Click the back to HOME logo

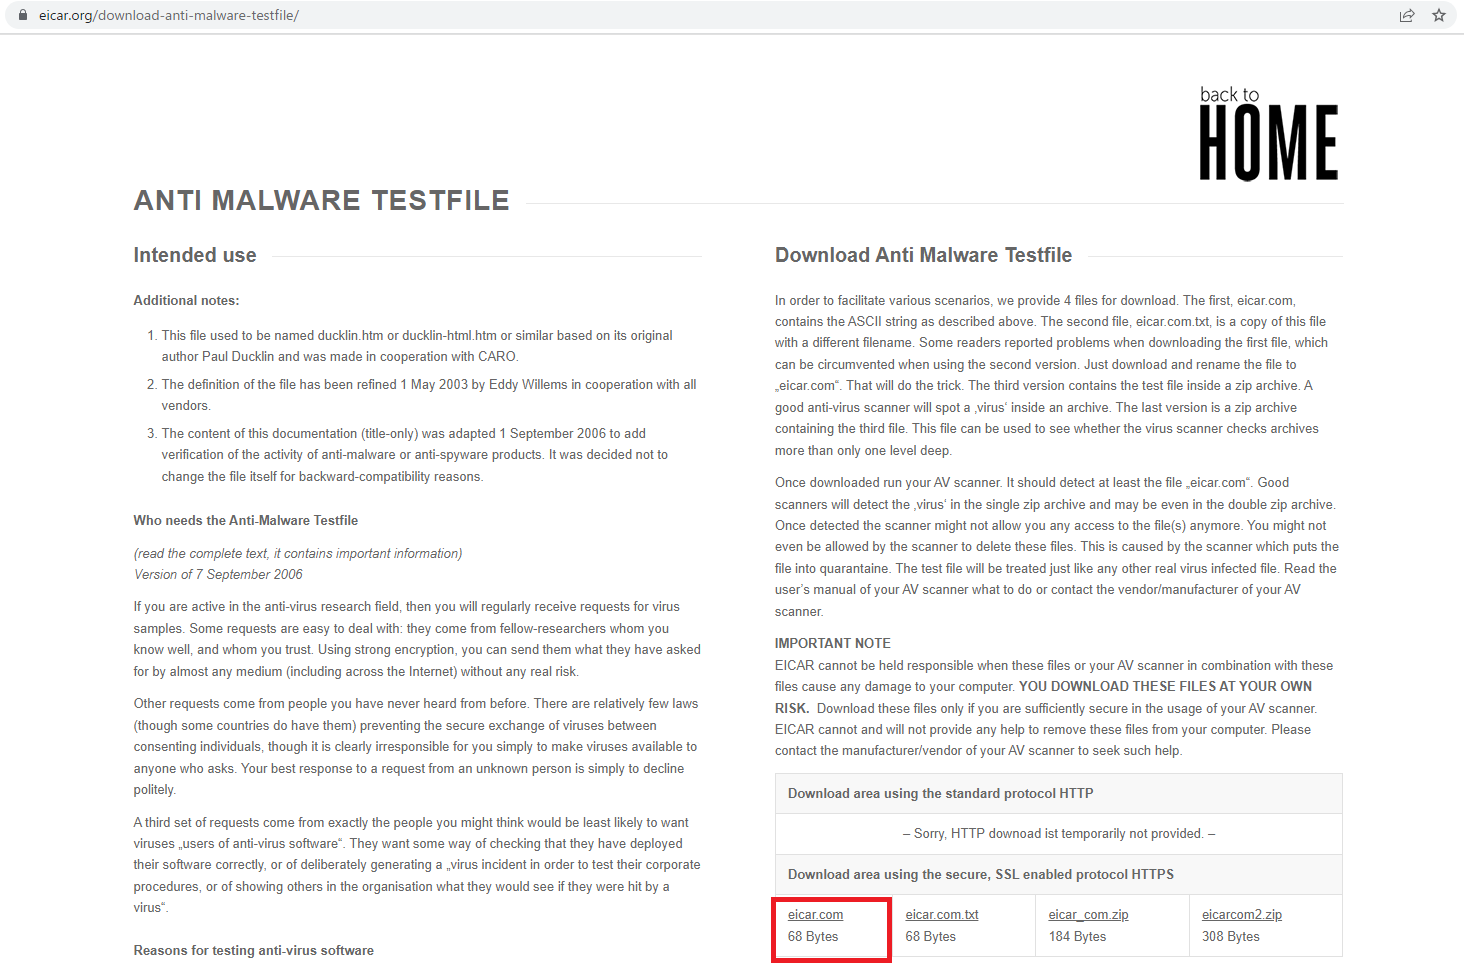pyautogui.click(x=1268, y=134)
